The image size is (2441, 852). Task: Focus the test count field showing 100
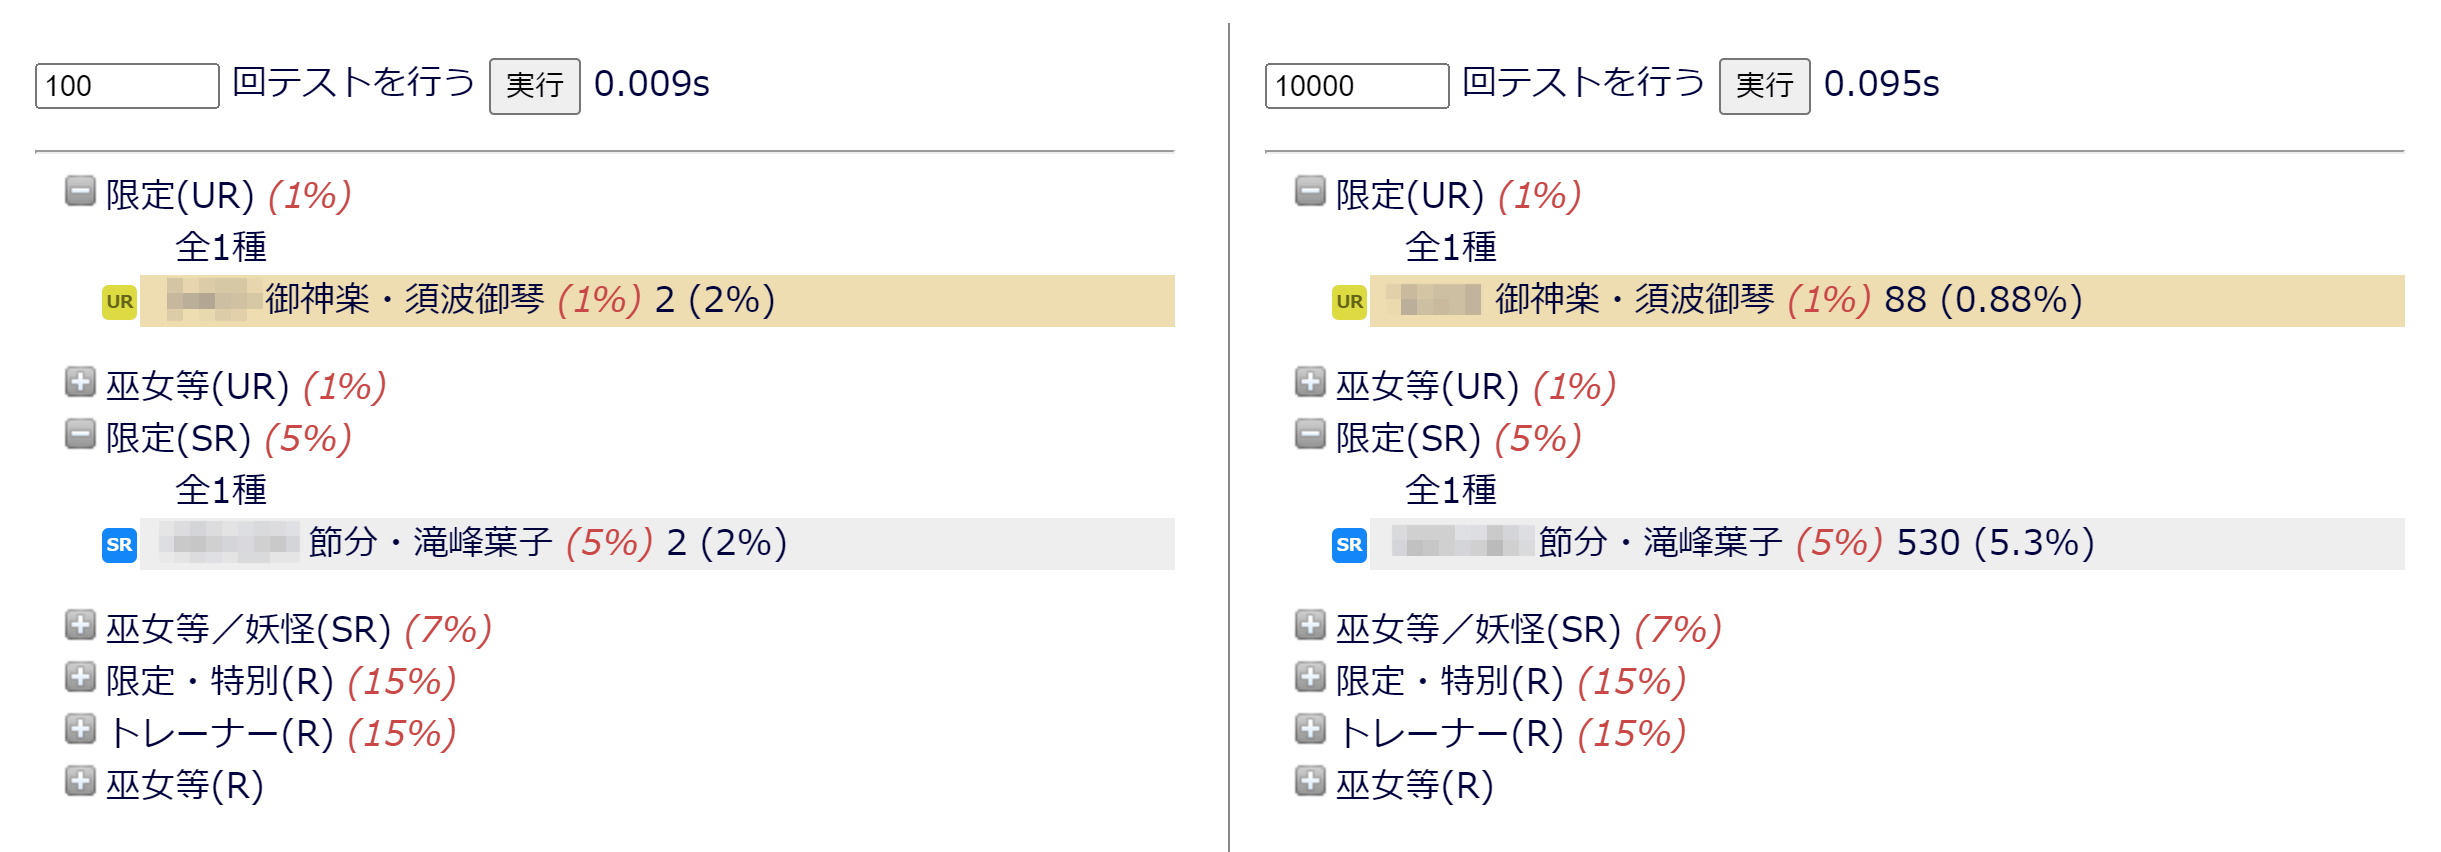pyautogui.click(x=127, y=86)
